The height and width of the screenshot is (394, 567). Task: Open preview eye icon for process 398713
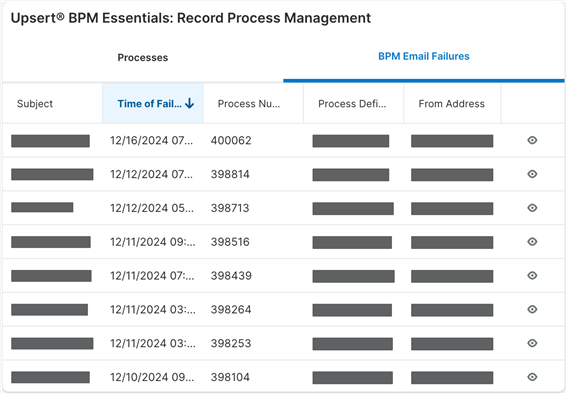532,208
